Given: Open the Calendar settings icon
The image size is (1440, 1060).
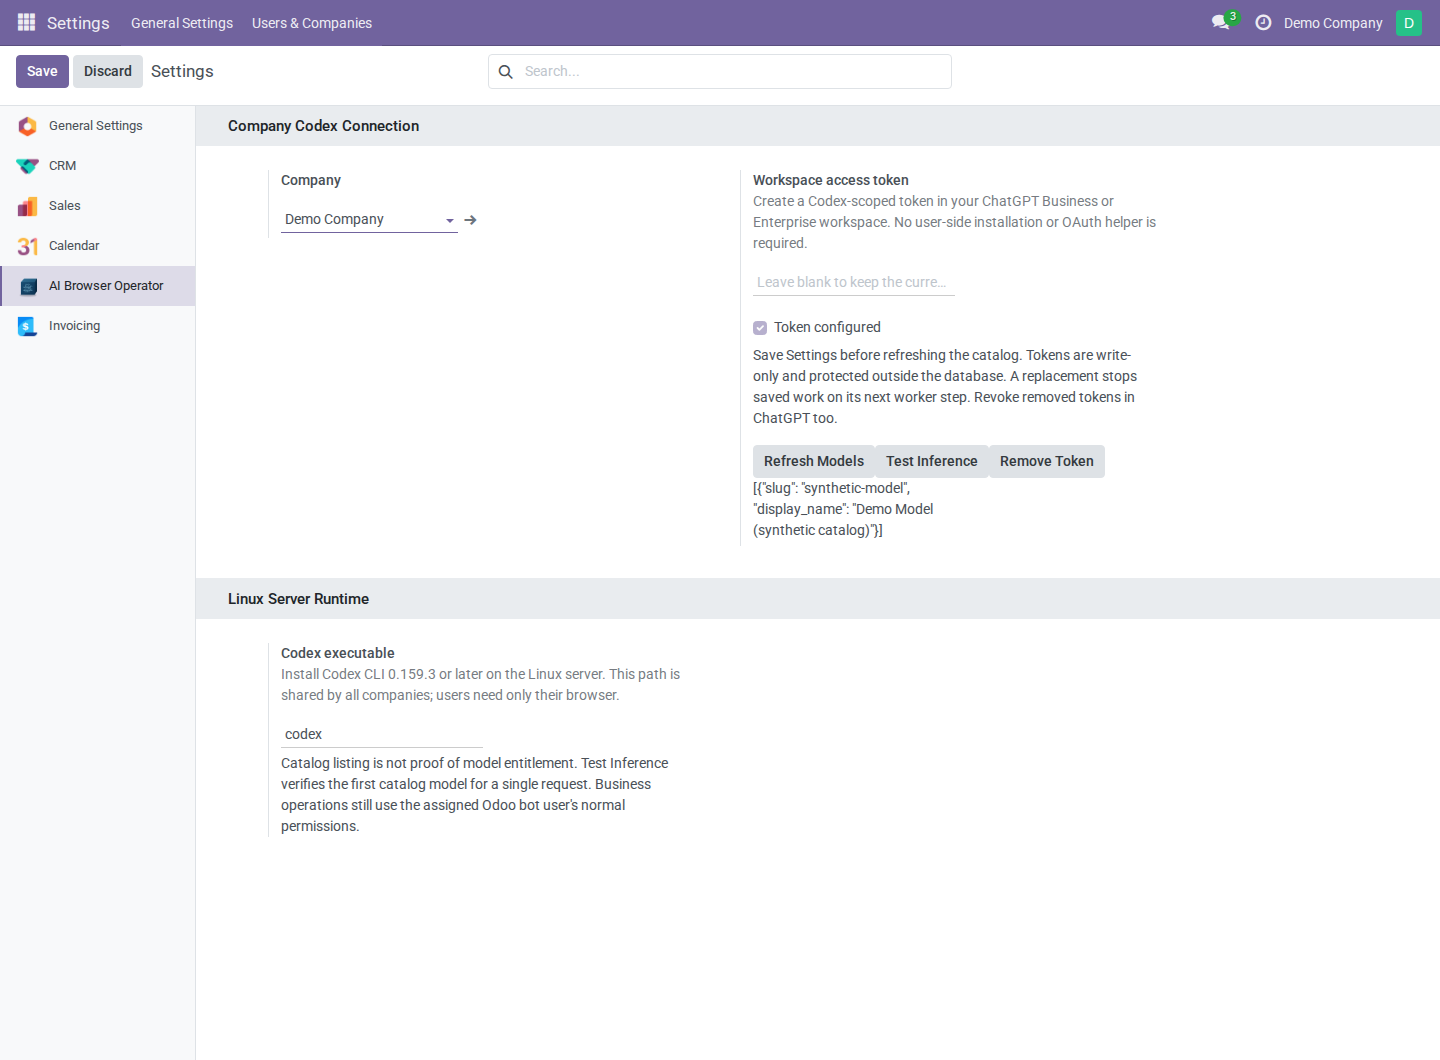Looking at the screenshot, I should [28, 246].
